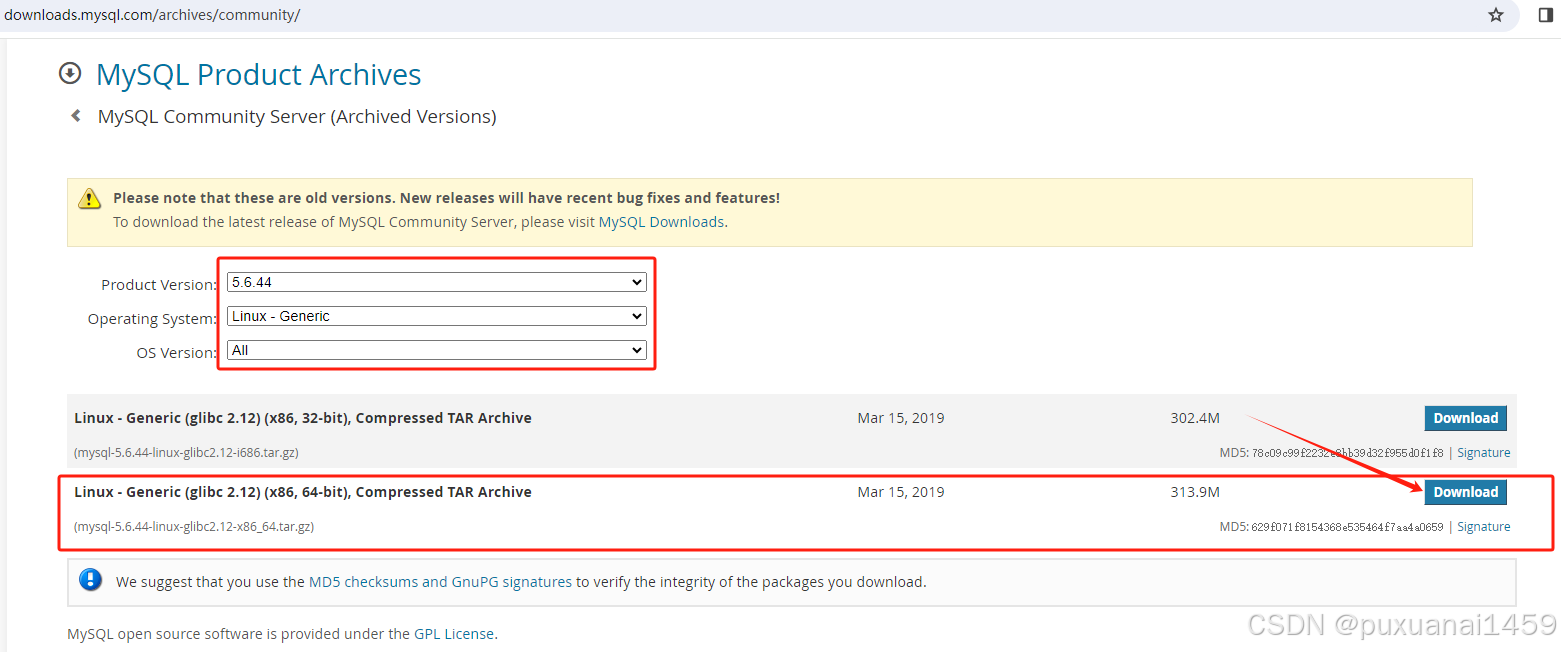Screen dimensions: 1561x652
Task: Click the Operating System label
Action: pos(152,319)
